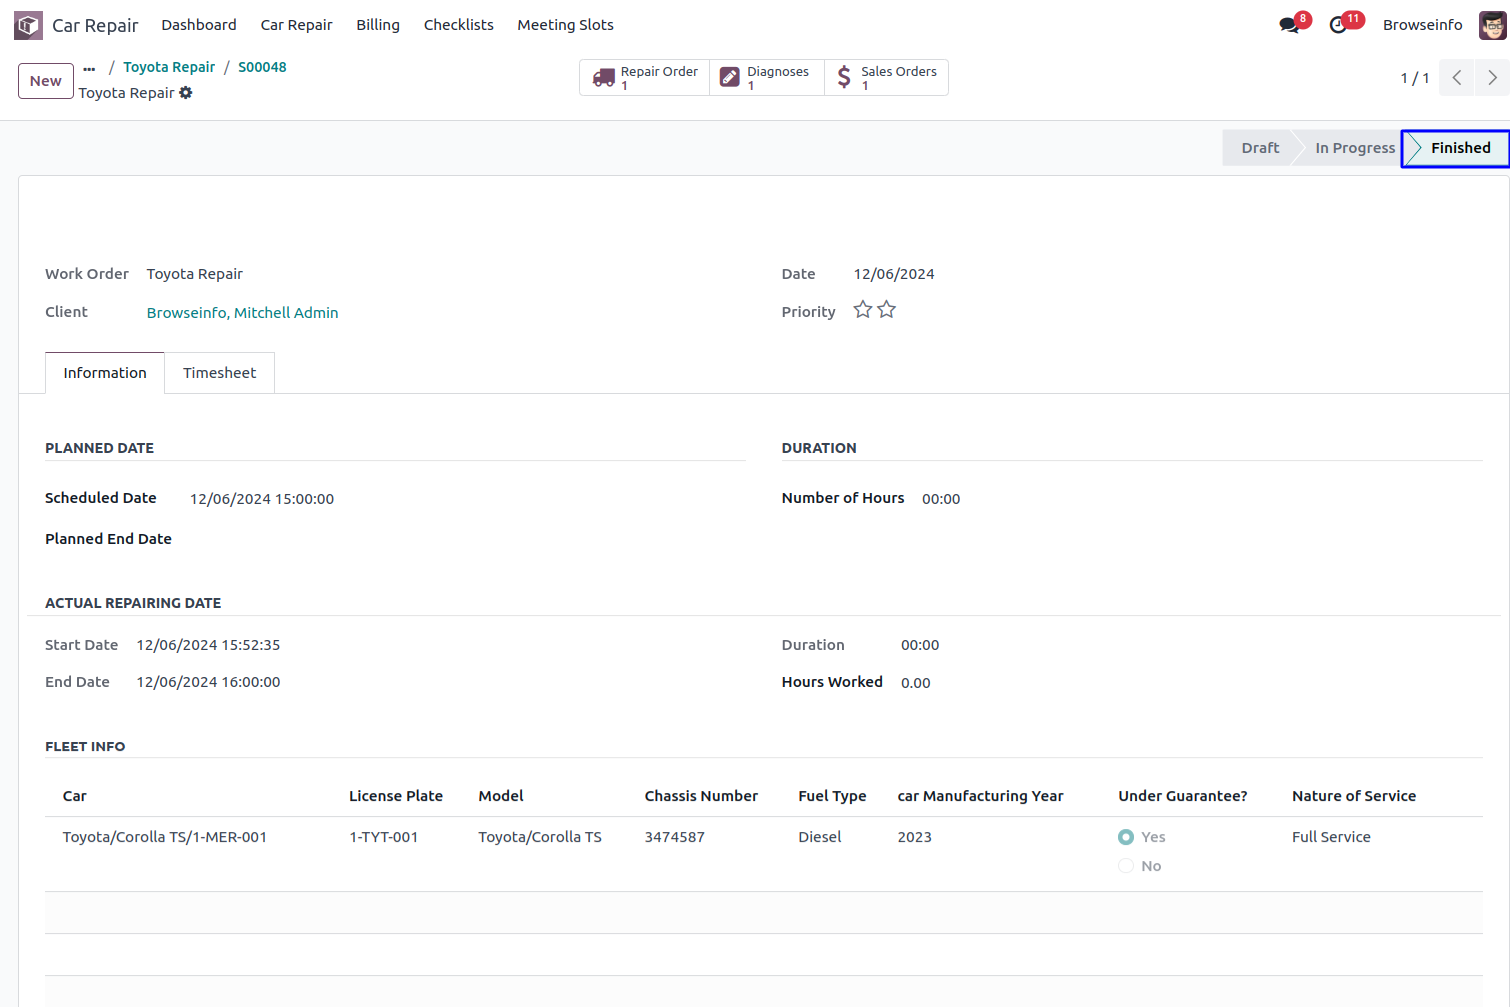1510x1007 pixels.
Task: Switch to the Timesheet tab
Action: [x=219, y=373]
